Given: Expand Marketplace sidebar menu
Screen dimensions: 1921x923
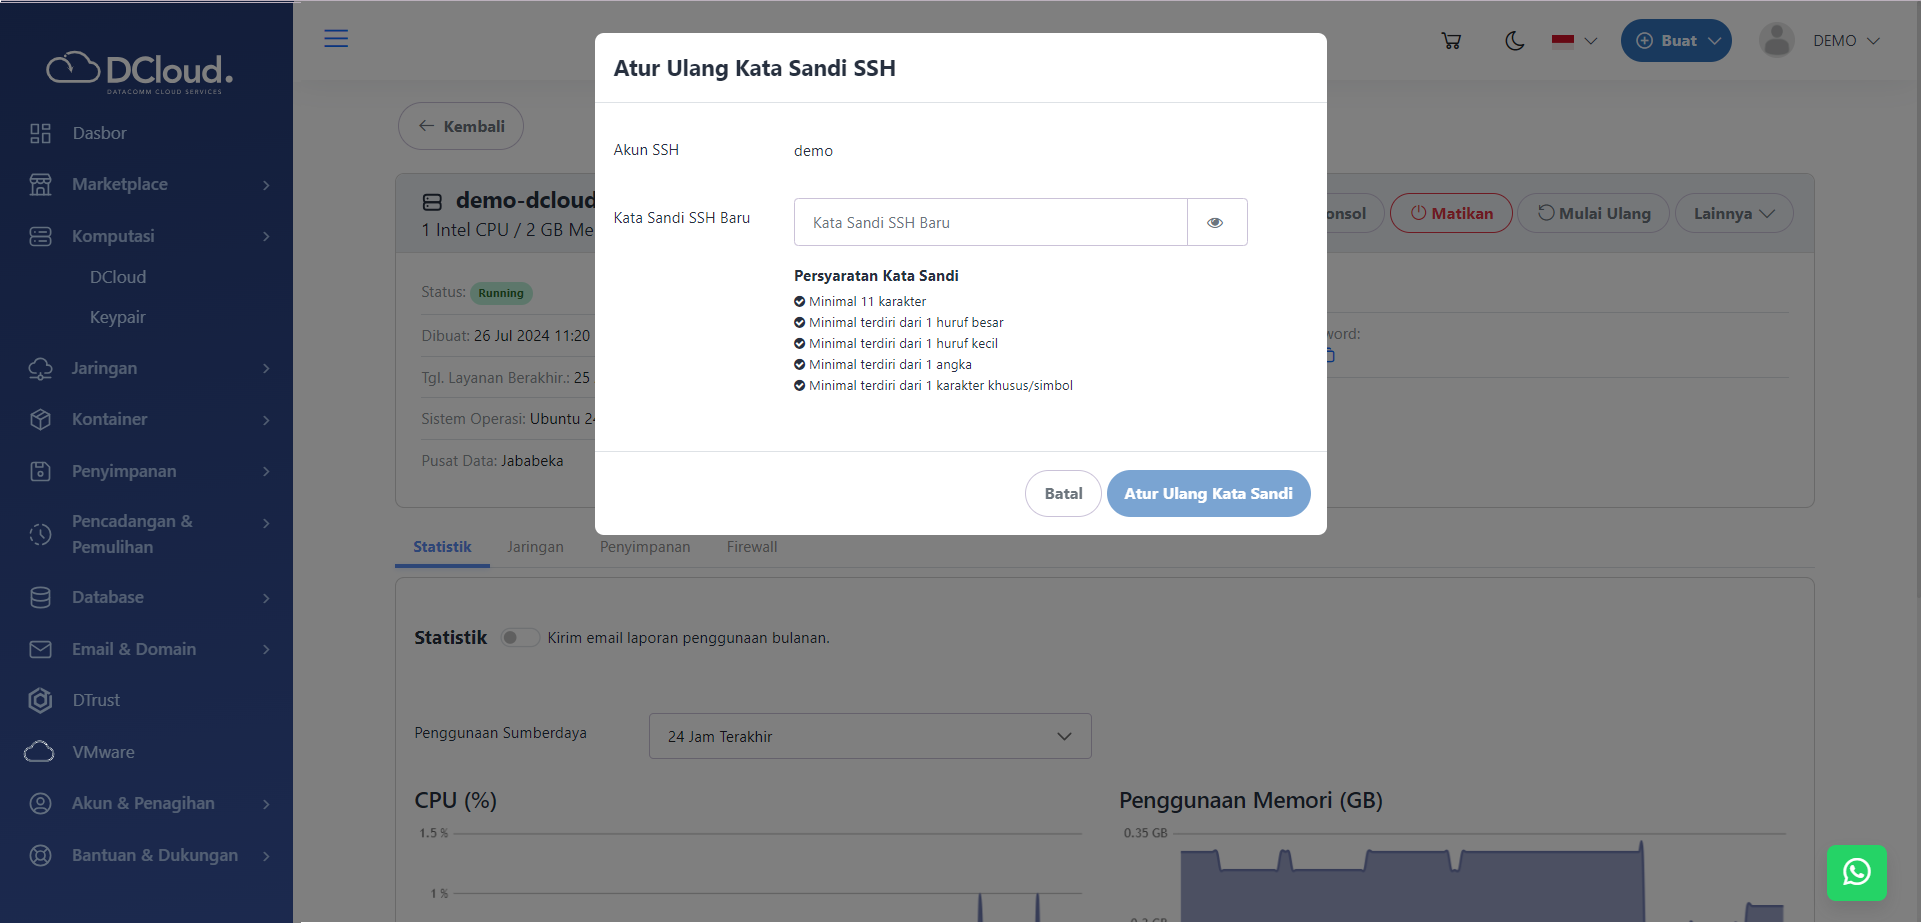Looking at the screenshot, I should [150, 184].
